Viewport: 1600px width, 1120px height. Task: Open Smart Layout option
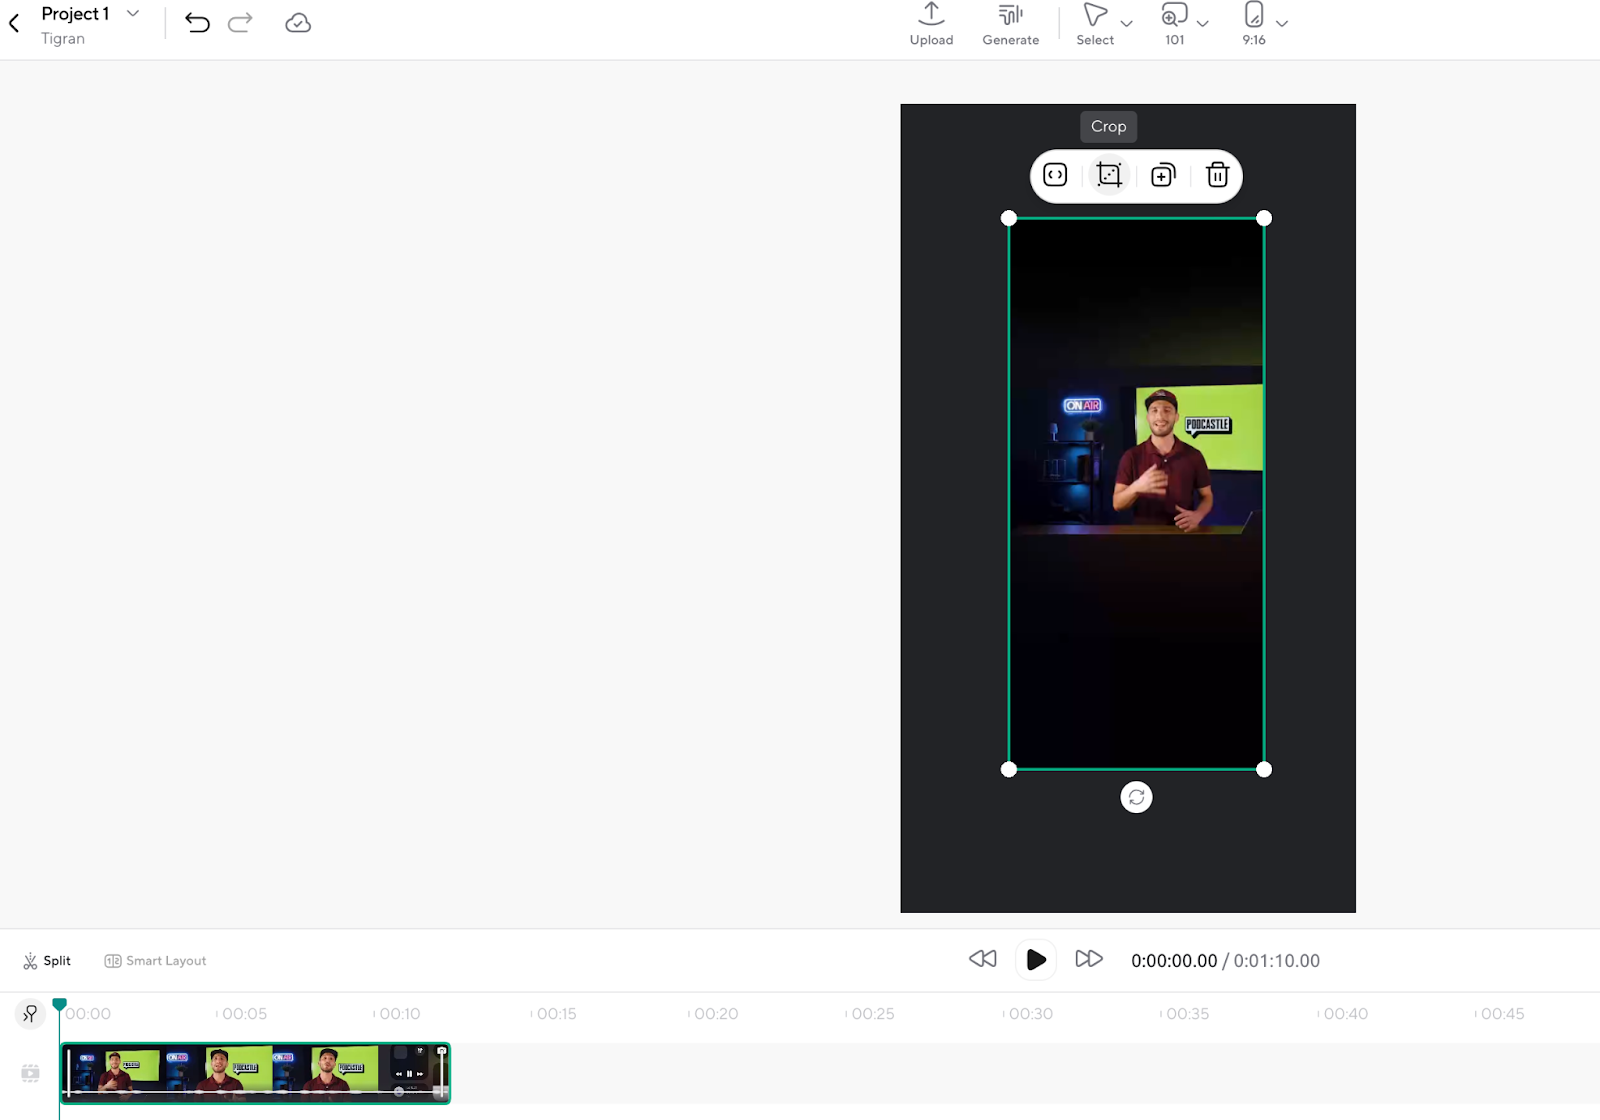pos(155,961)
